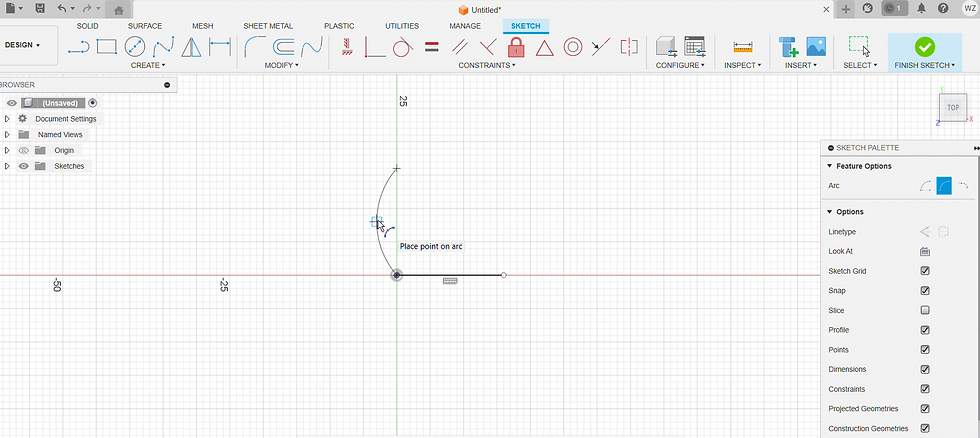Click the TOP face of the ViewCube
Image resolution: width=980 pixels, height=438 pixels.
(952, 107)
